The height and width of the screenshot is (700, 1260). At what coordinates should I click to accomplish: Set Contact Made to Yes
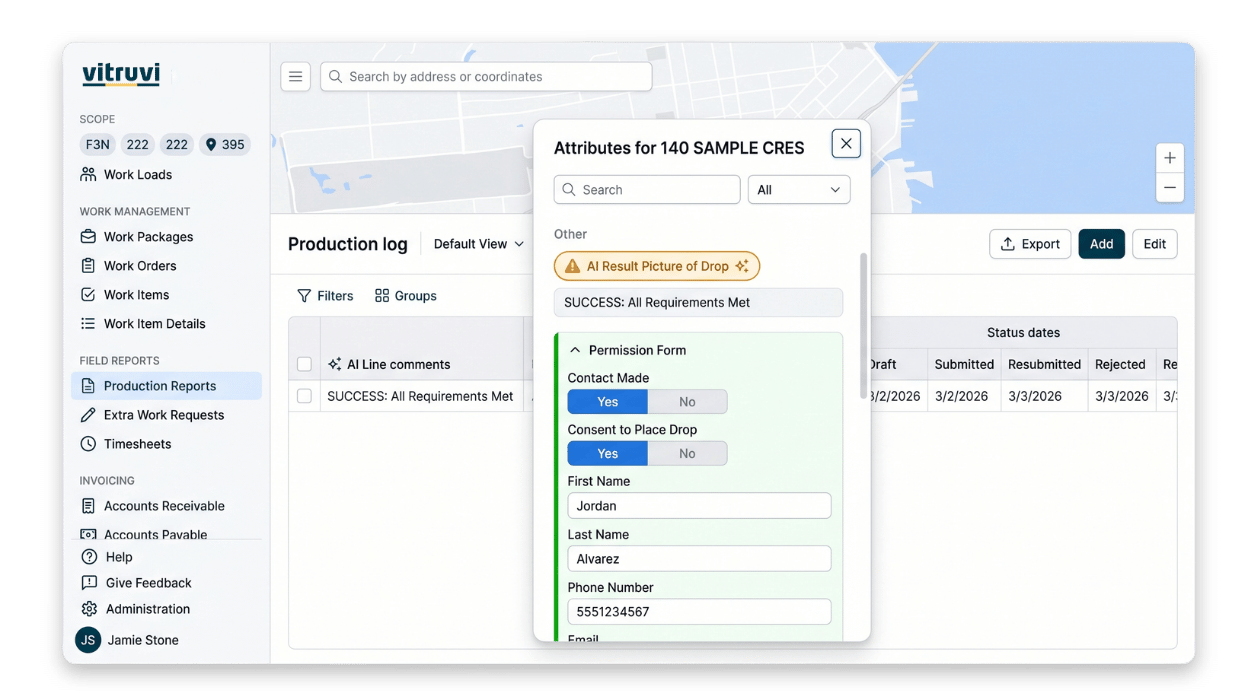(608, 402)
